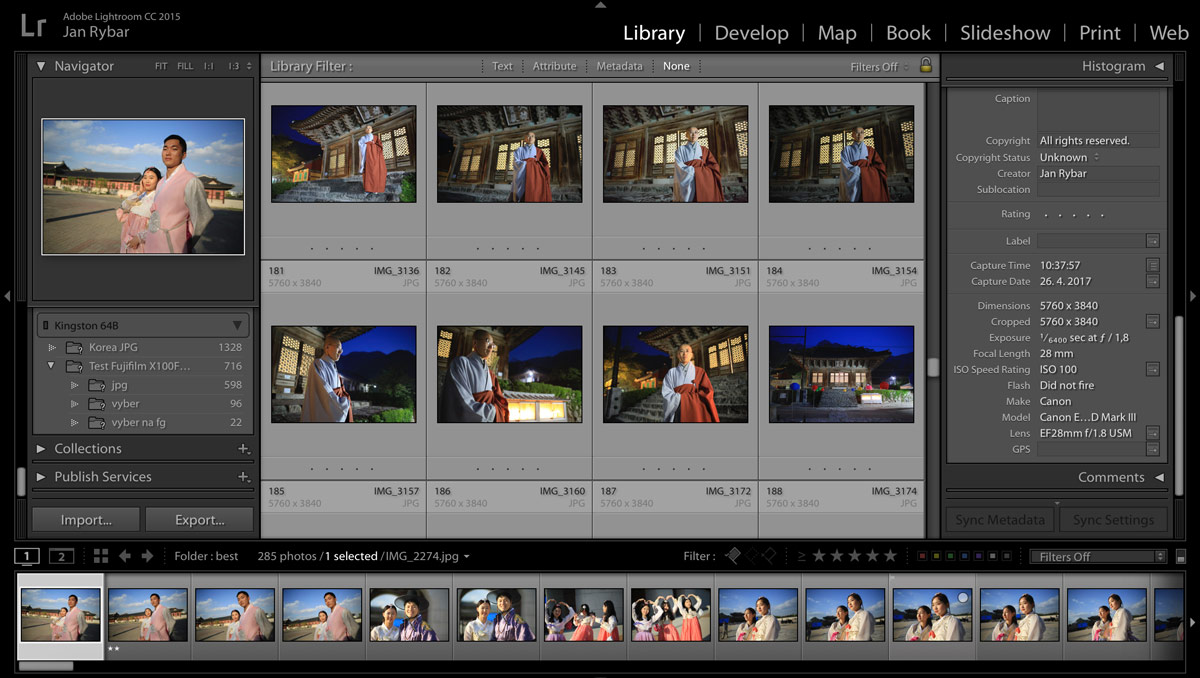1200x678 pixels.
Task: Click the arrow button next to Lens field
Action: pos(1152,434)
